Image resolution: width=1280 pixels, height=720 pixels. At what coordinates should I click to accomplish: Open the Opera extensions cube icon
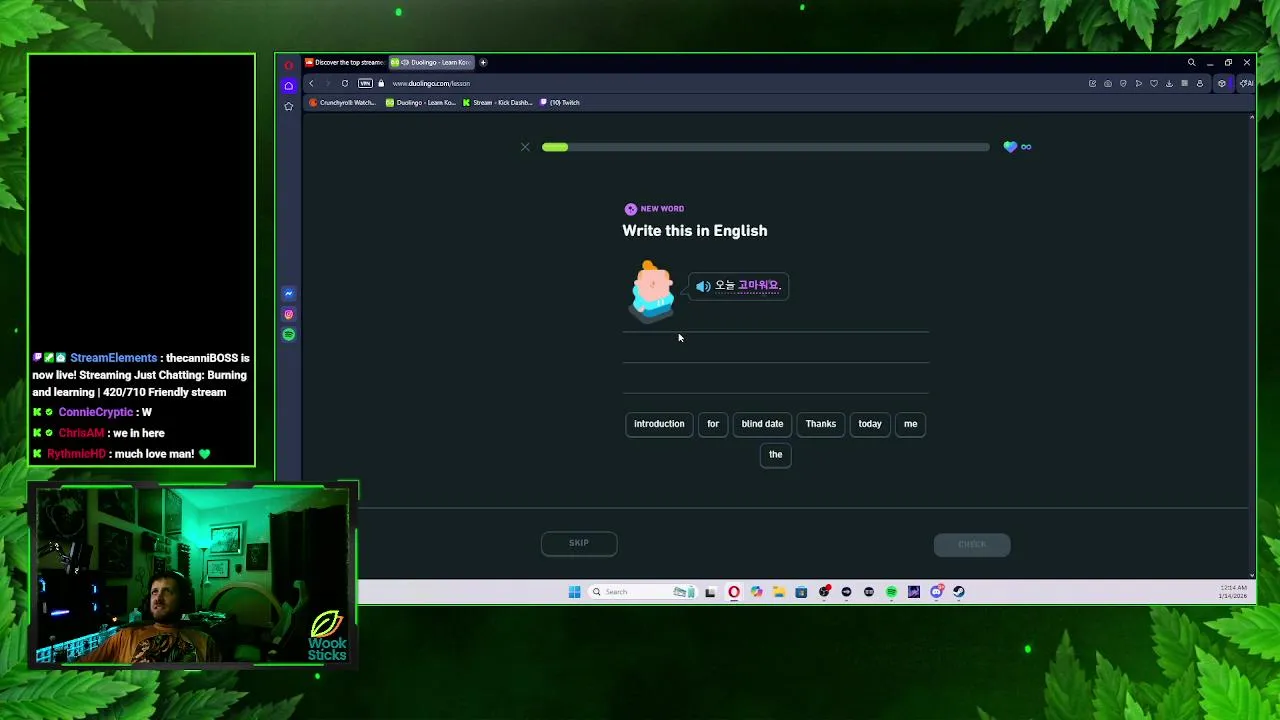[x=1222, y=83]
